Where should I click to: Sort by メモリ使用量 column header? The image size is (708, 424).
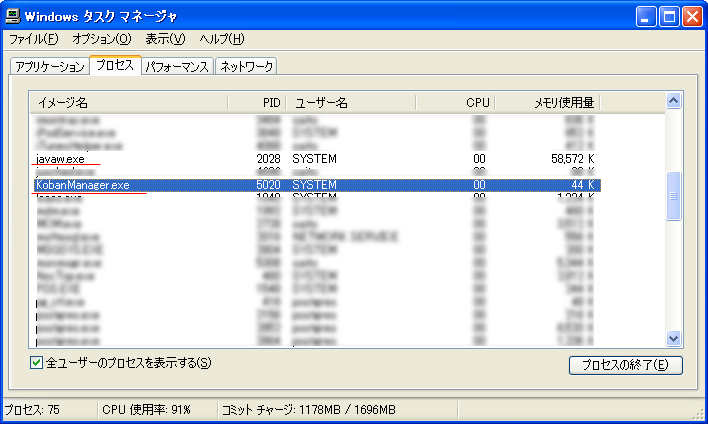[x=547, y=103]
